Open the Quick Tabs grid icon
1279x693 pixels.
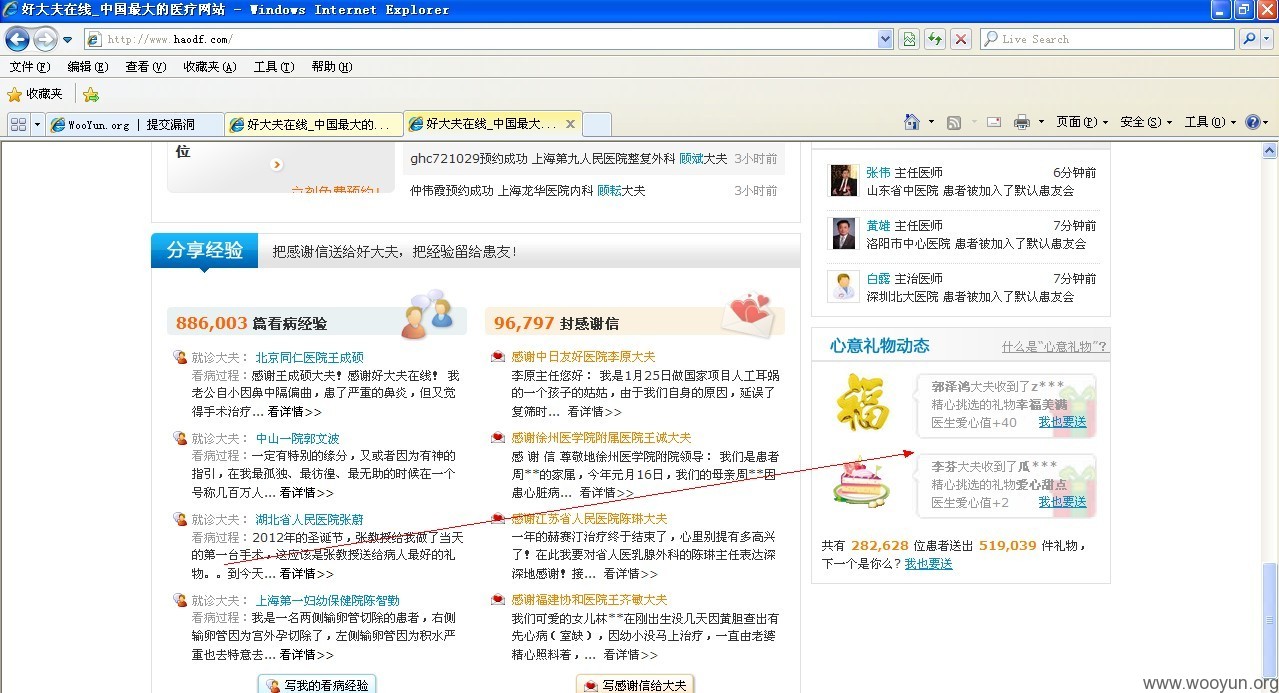18,124
